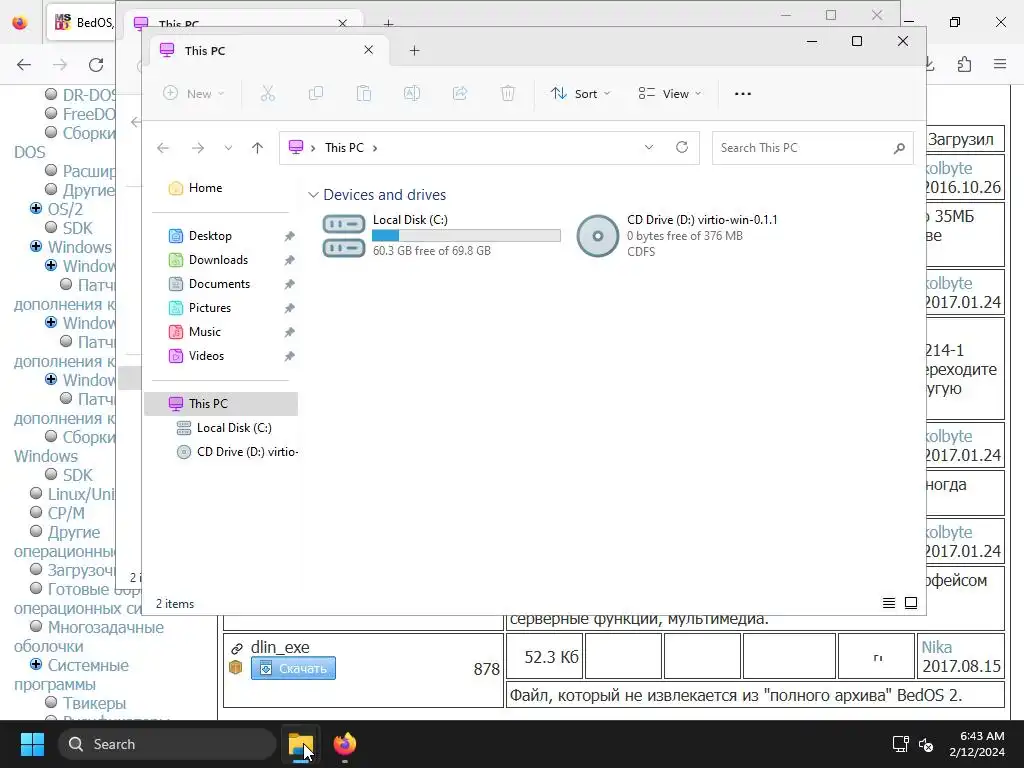Switch to details view in status bar

[x=889, y=603]
